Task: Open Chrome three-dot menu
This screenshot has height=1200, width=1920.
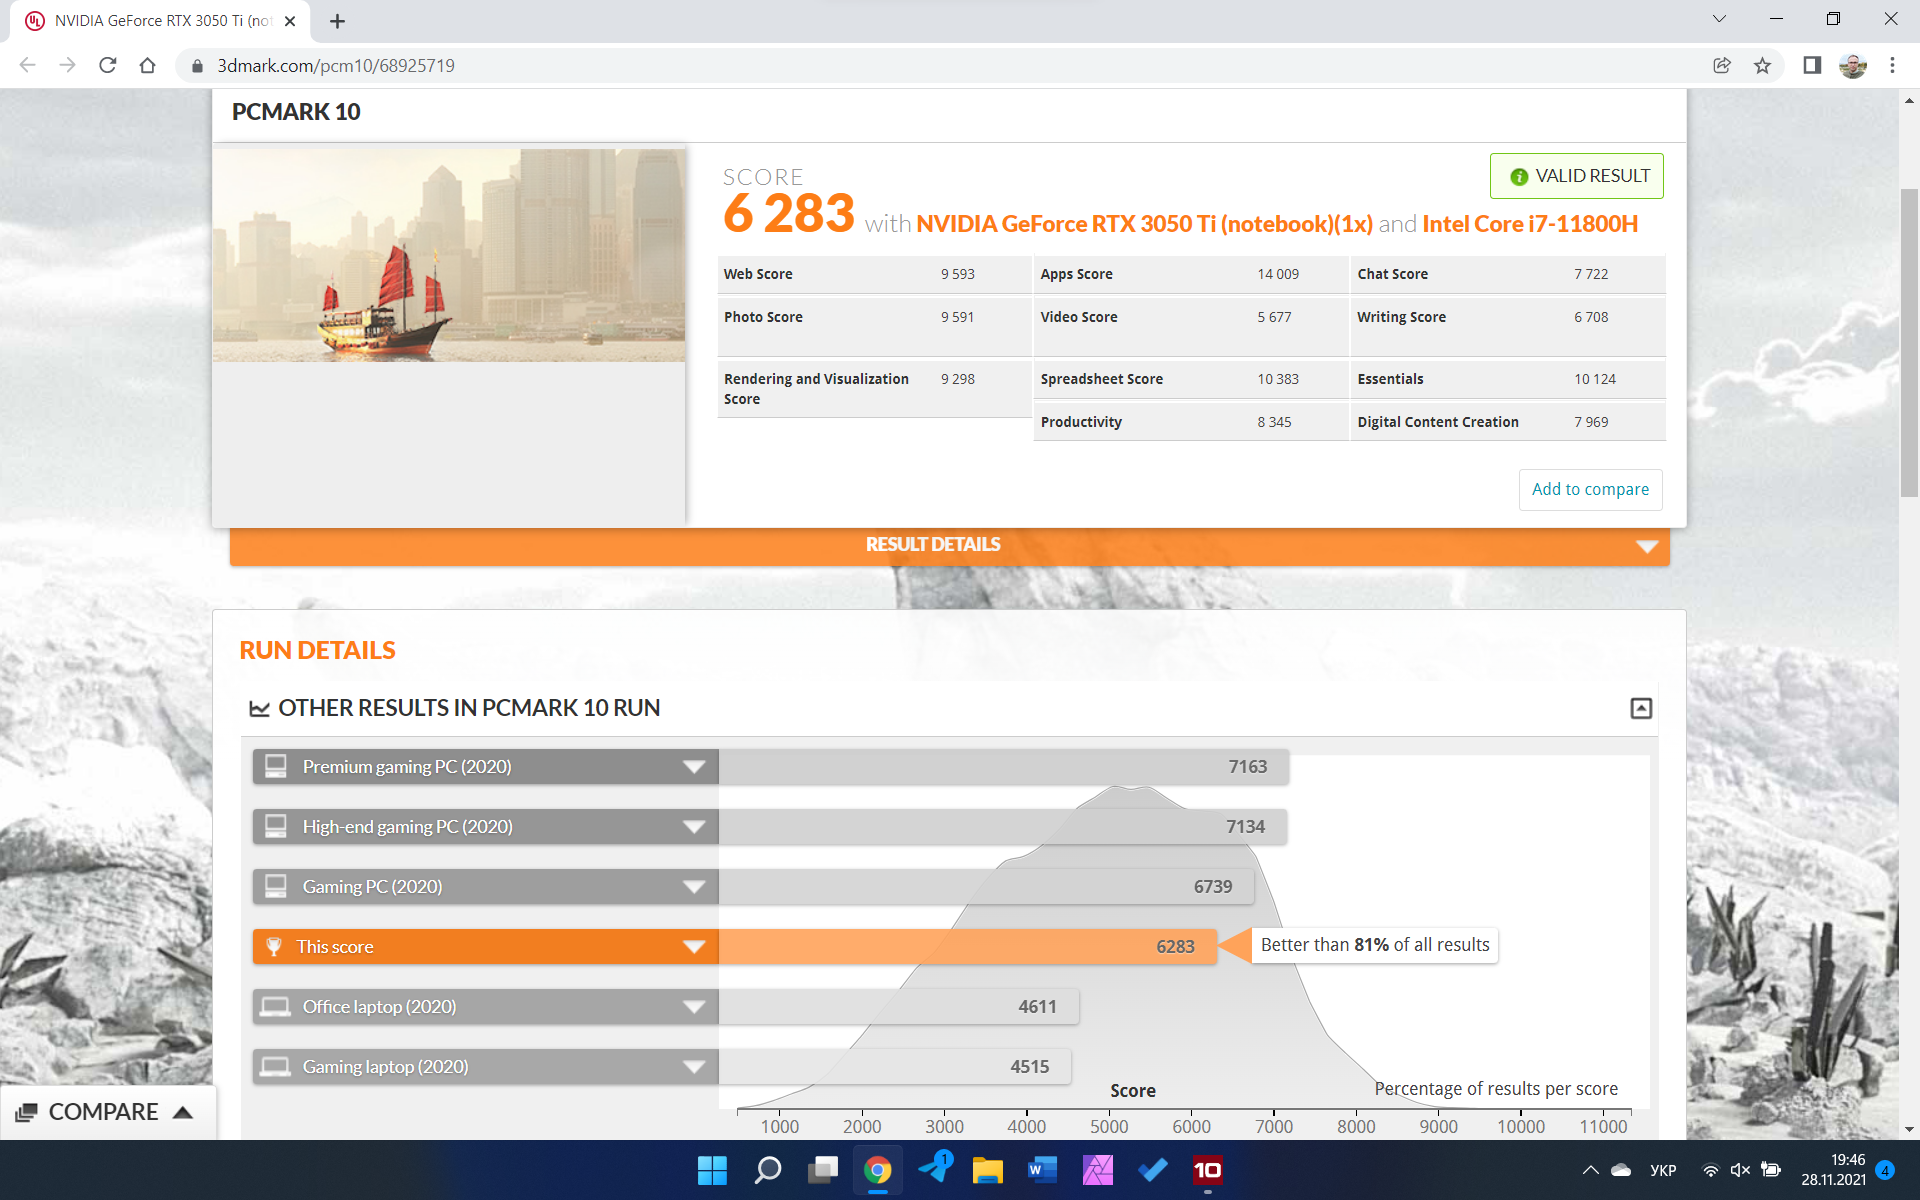Action: (x=1892, y=65)
